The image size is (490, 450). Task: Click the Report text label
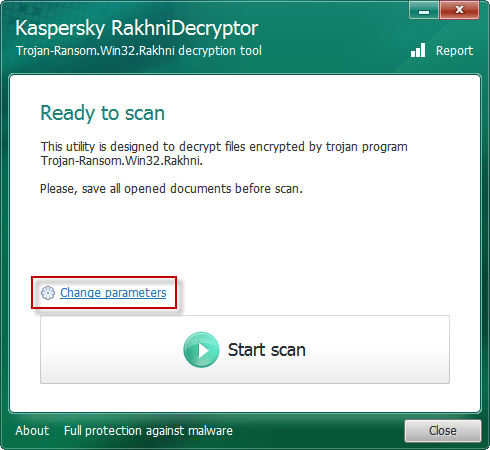point(454,51)
